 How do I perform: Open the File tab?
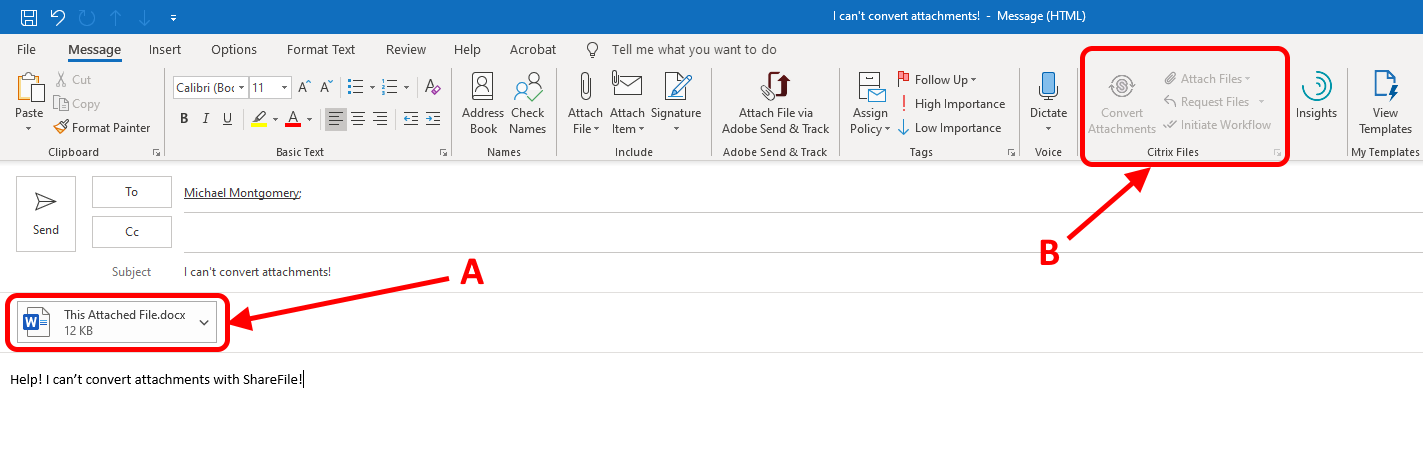[x=27, y=49]
